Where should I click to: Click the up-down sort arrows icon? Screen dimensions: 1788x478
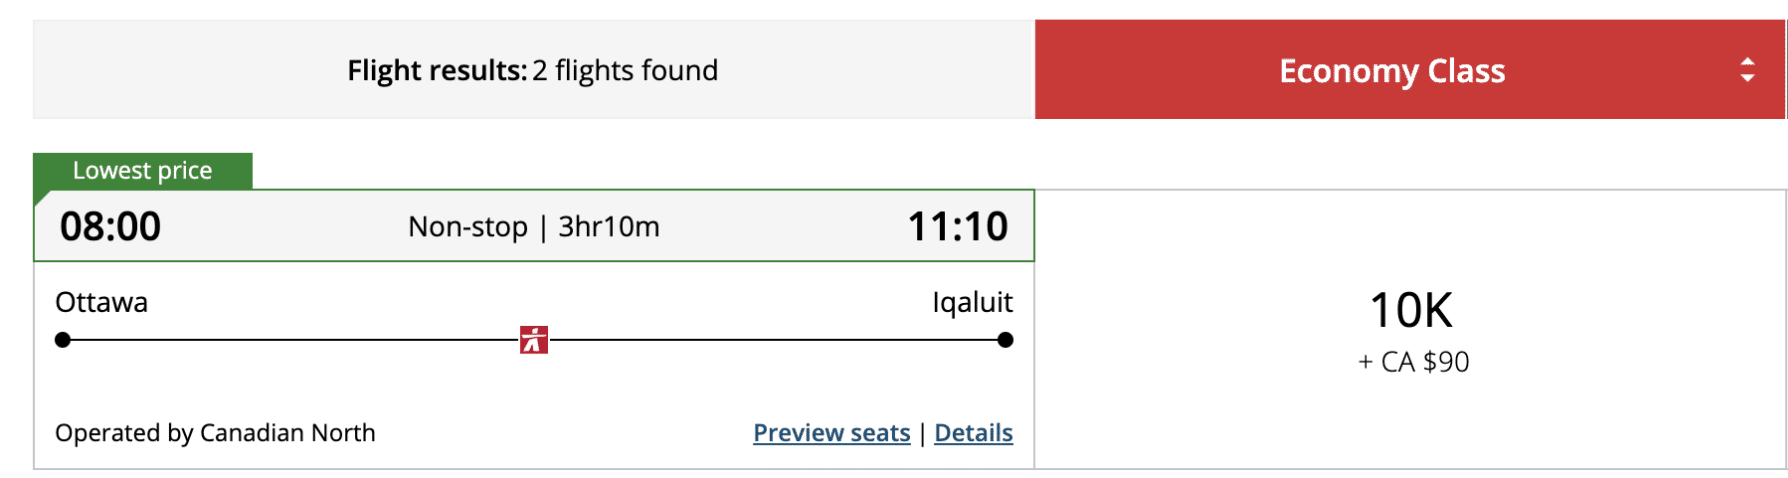coord(1747,70)
